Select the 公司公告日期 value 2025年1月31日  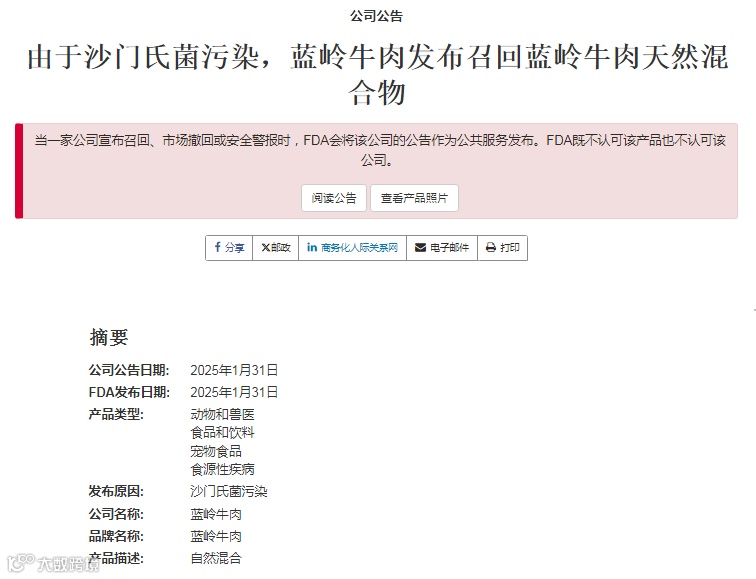(x=234, y=370)
